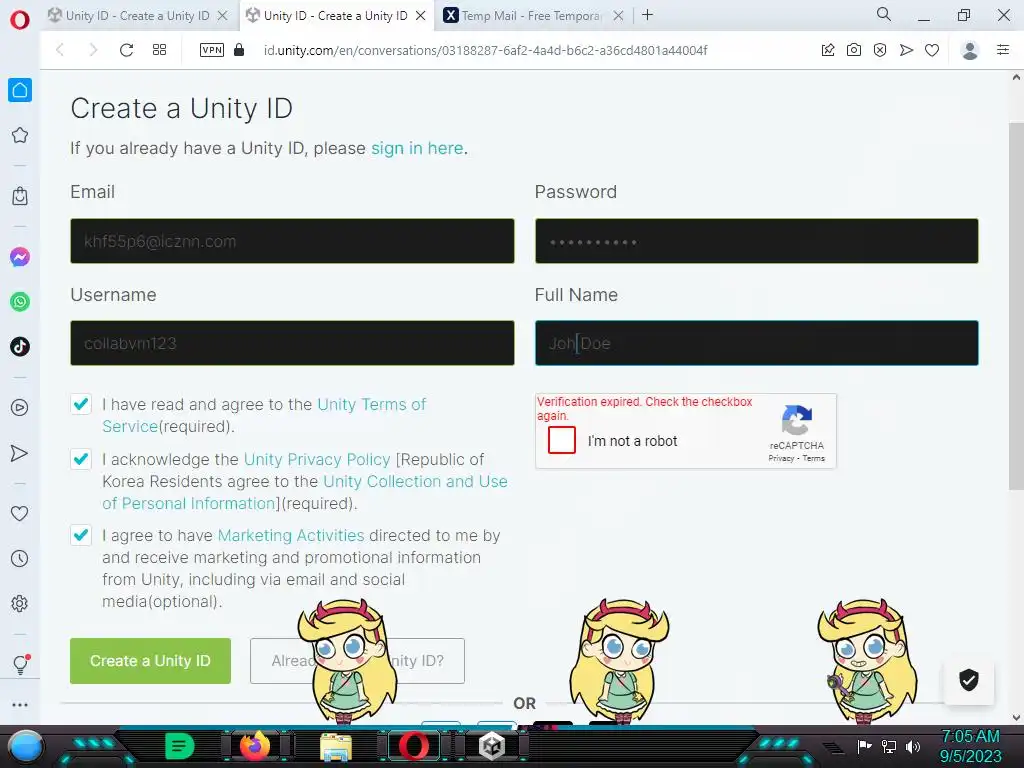The width and height of the screenshot is (1024, 768).
Task: Take a snapshot with camera icon
Action: (854, 50)
